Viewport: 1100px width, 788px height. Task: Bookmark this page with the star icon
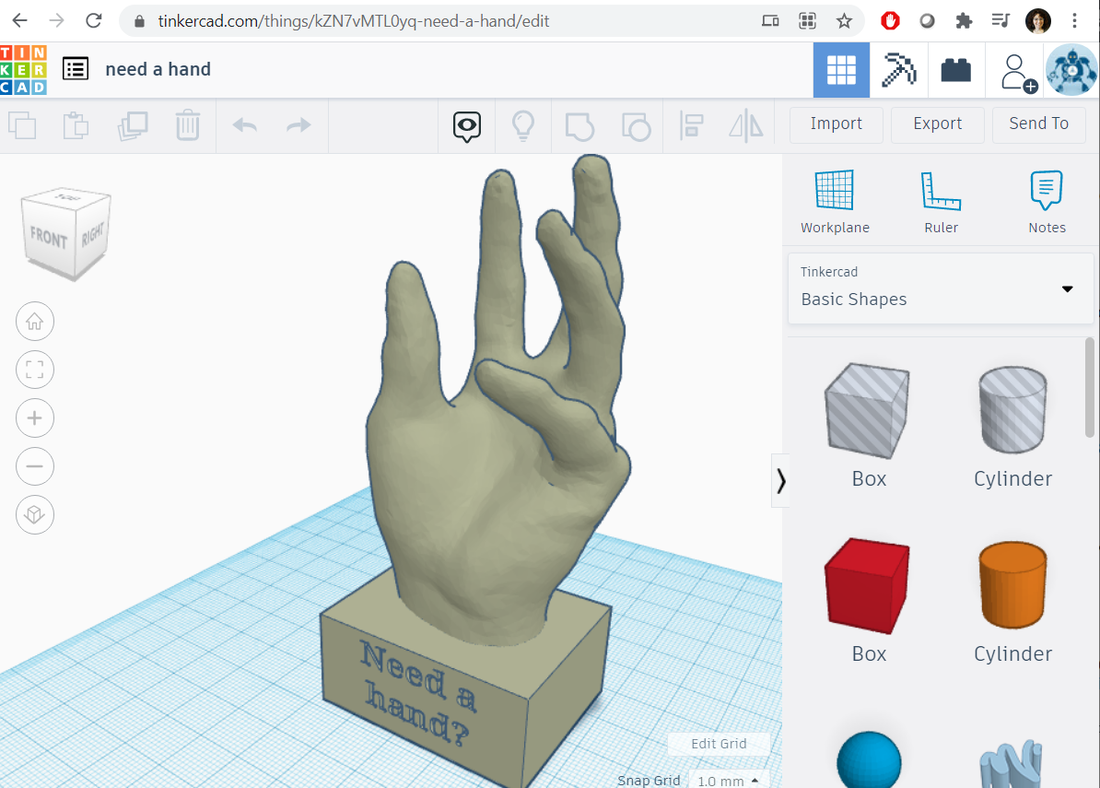point(844,21)
